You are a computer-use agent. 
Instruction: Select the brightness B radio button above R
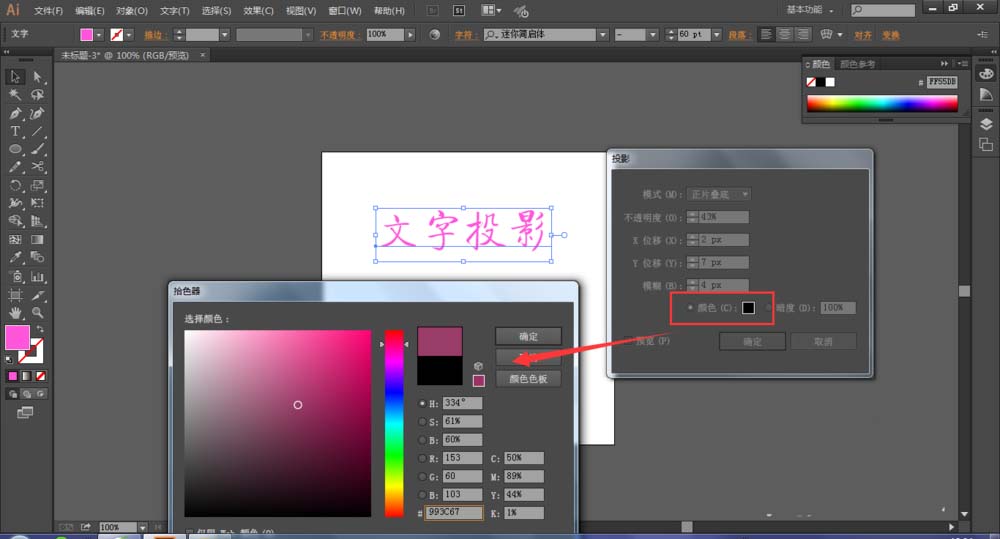(422, 440)
